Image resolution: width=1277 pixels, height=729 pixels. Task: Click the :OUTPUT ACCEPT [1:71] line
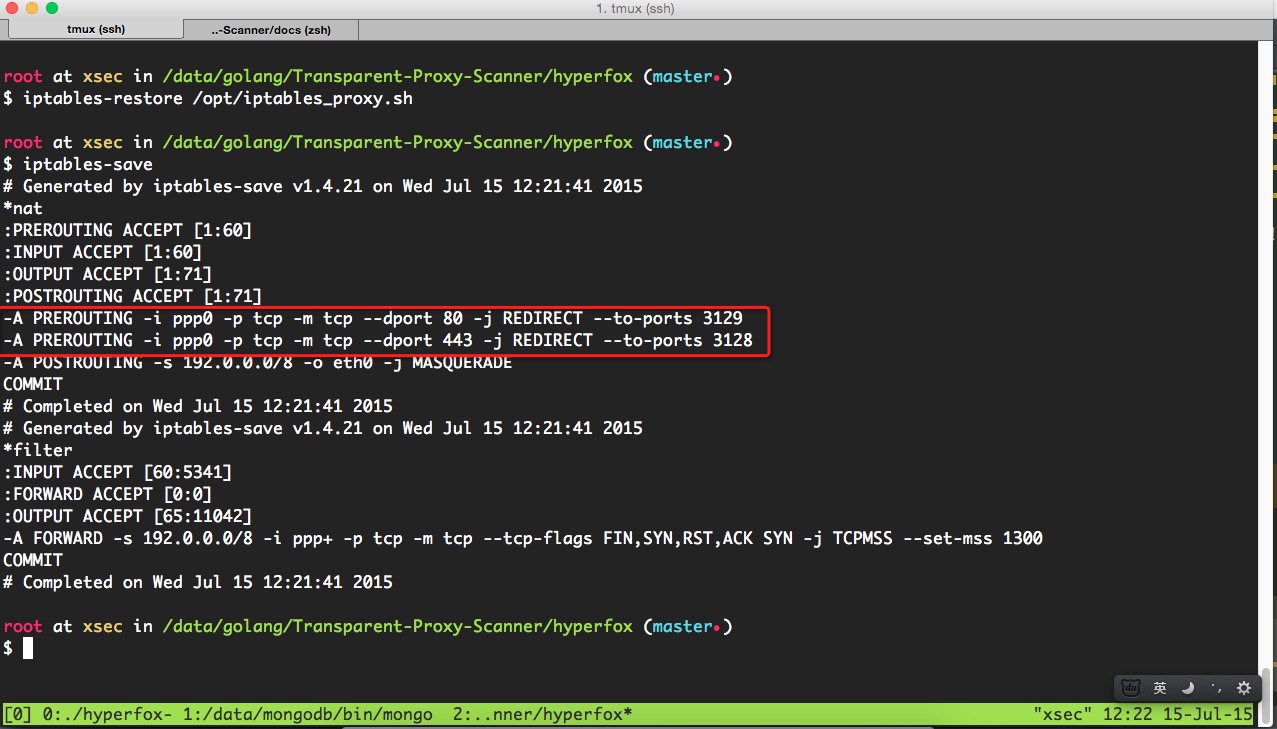(108, 274)
